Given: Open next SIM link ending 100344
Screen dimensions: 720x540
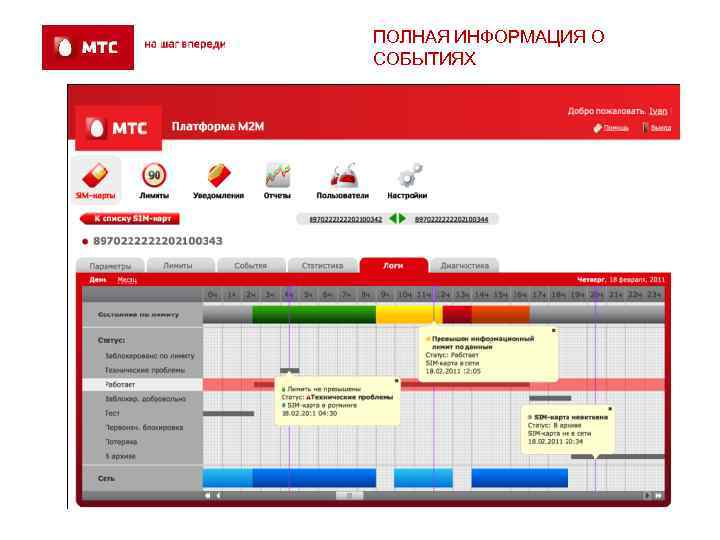Looking at the screenshot, I should point(451,219).
